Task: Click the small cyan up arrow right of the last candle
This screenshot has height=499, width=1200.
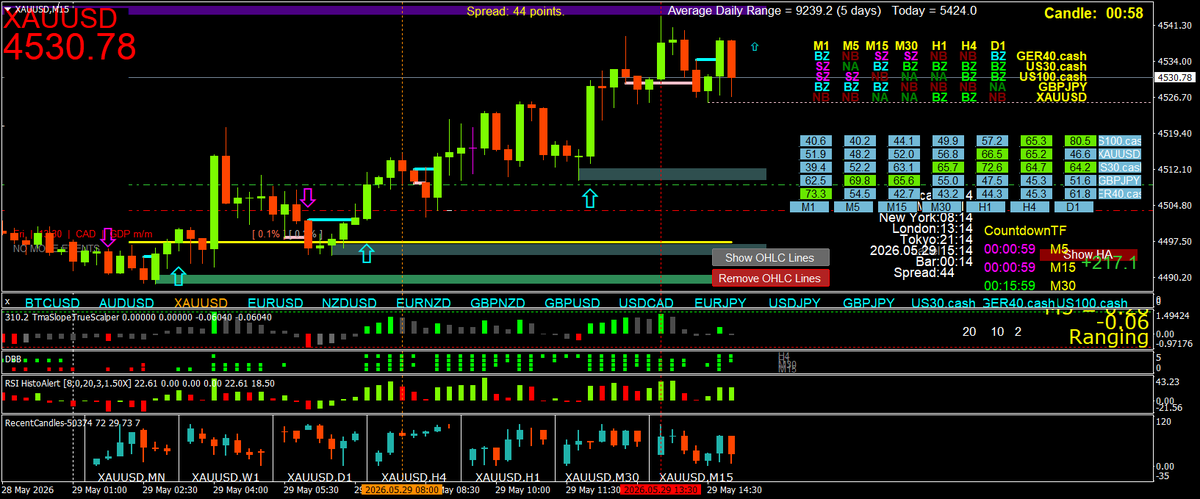Action: [x=754, y=45]
